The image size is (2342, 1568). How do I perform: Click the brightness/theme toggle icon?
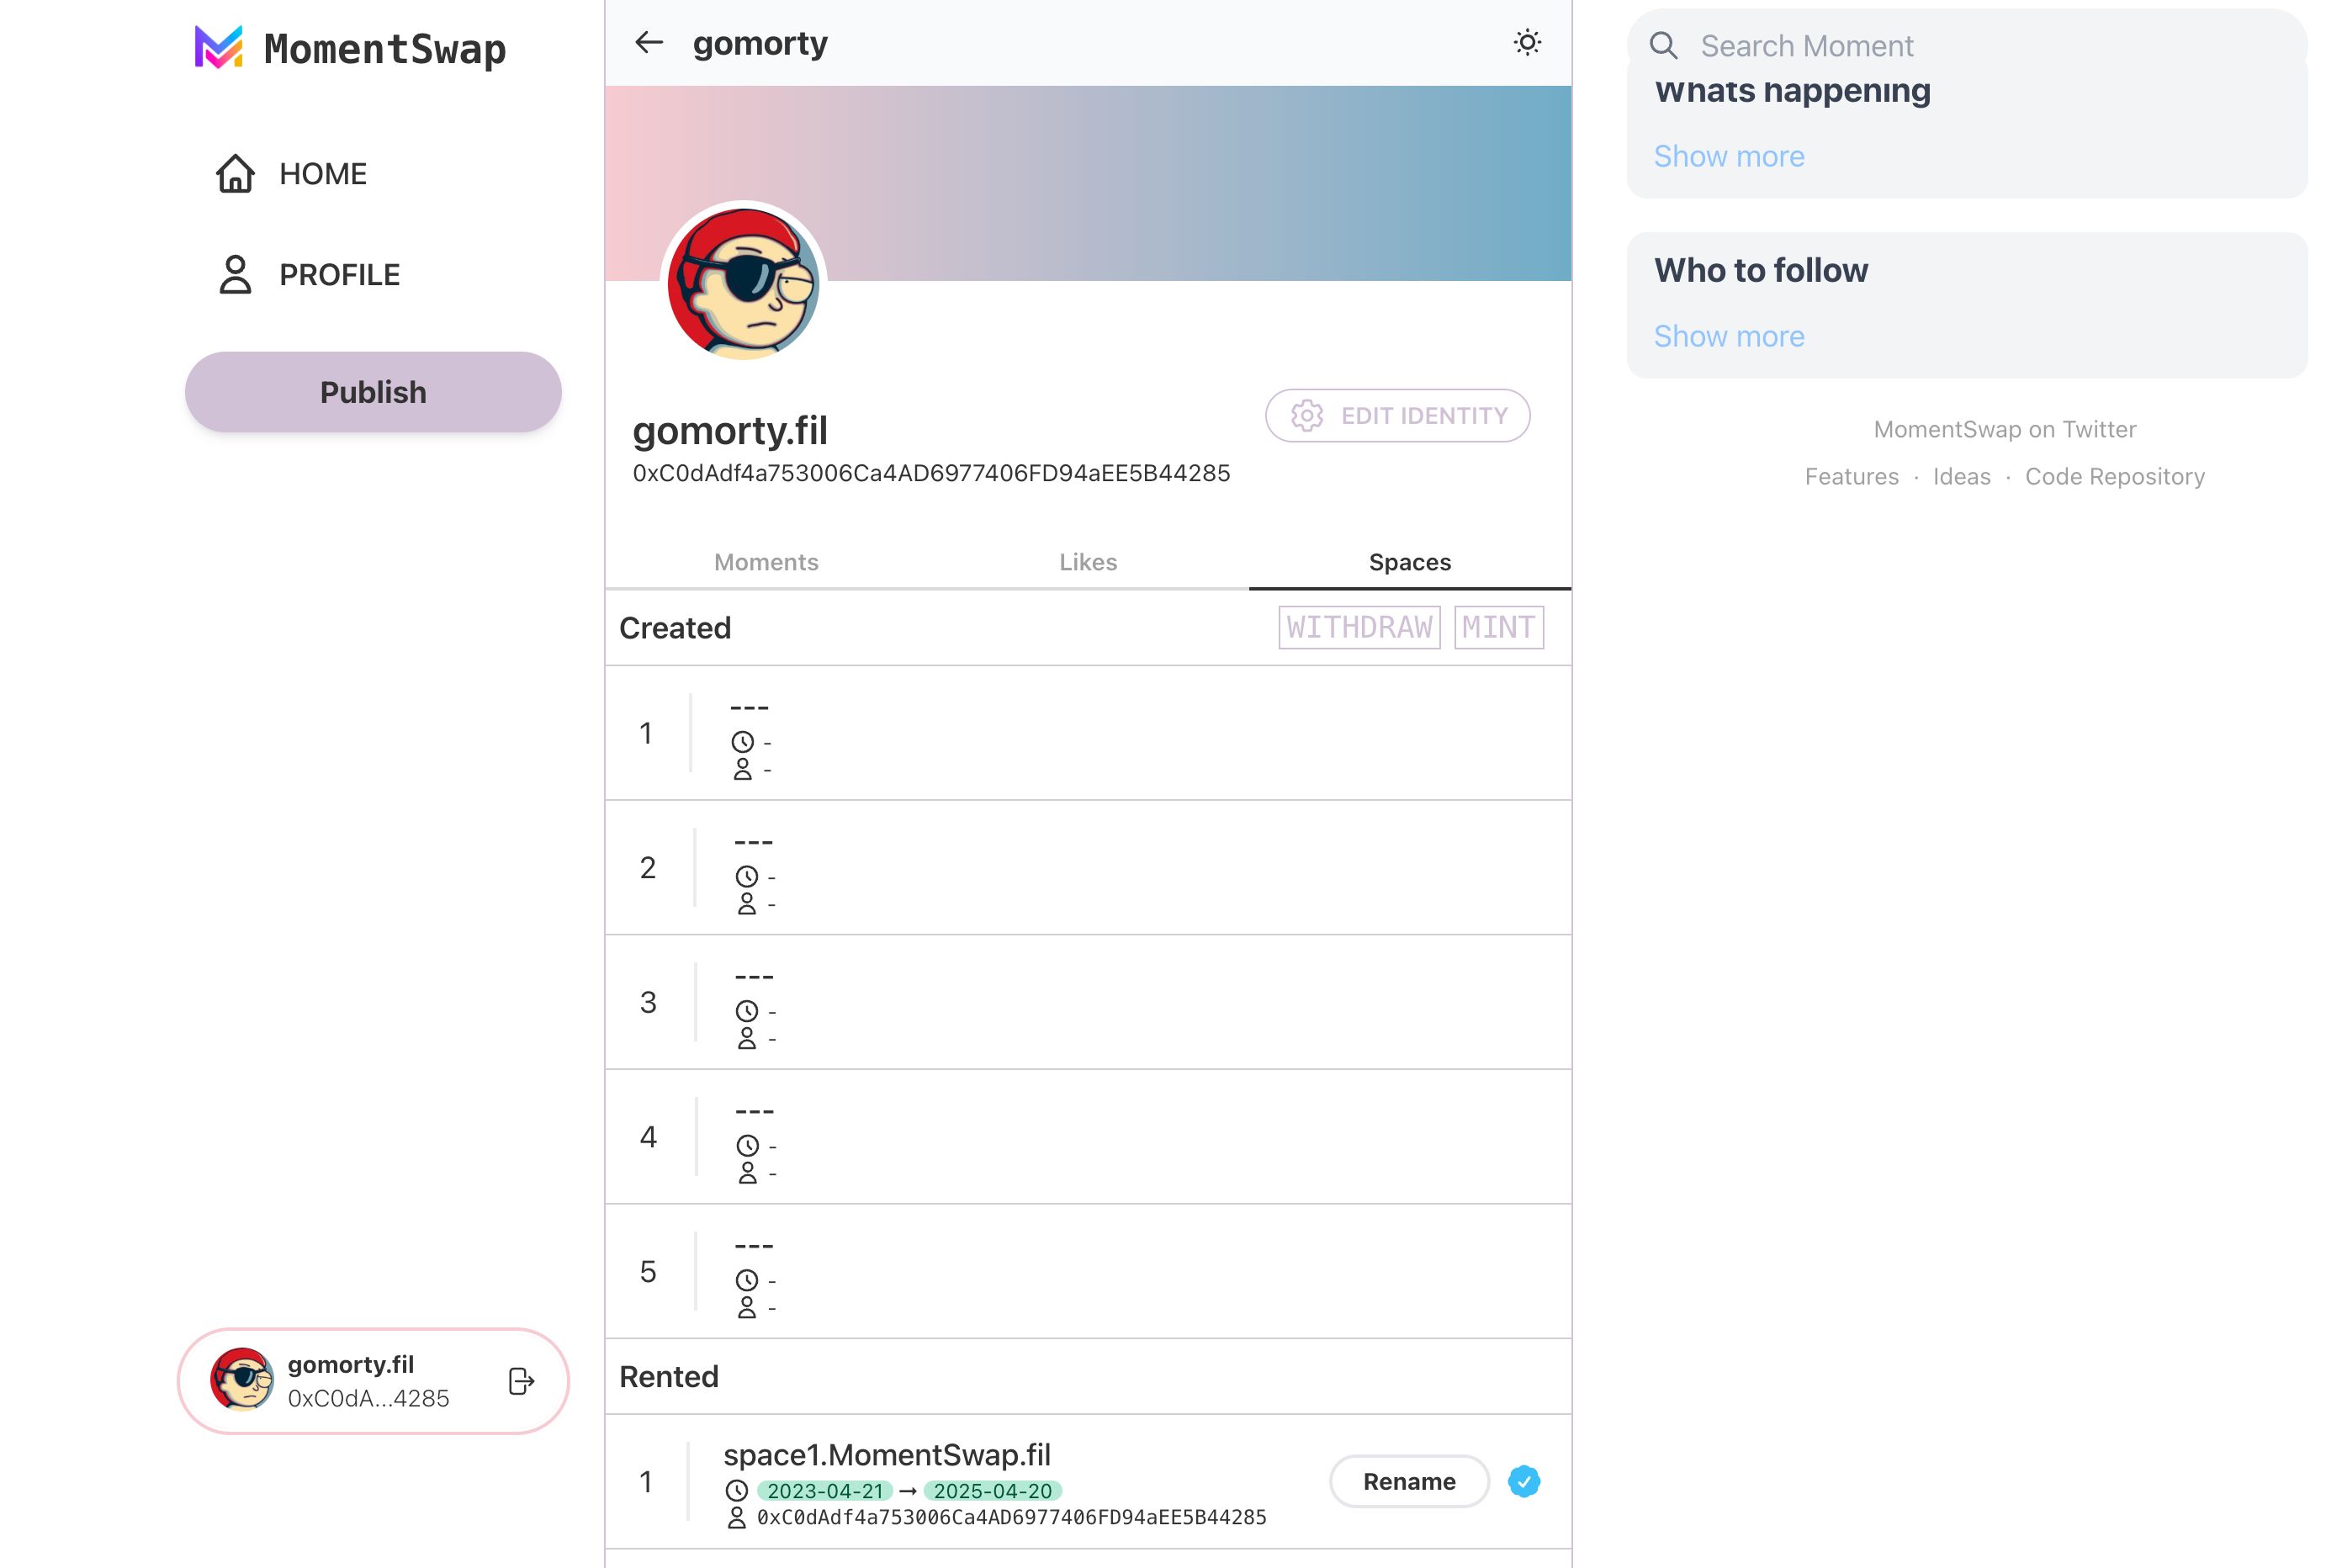(1524, 42)
